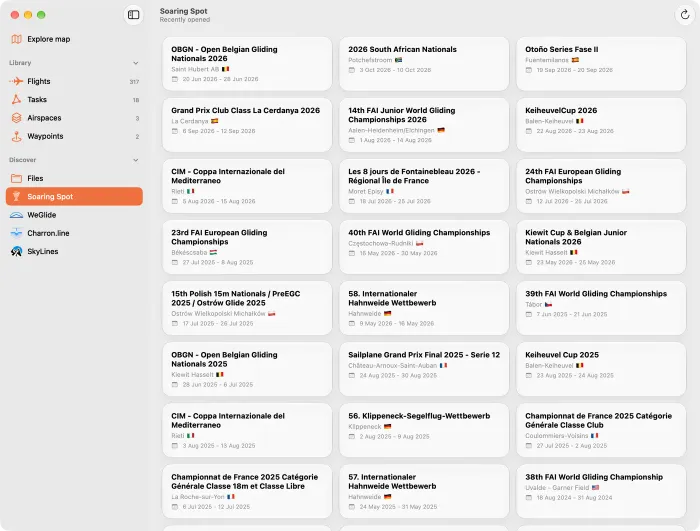Image resolution: width=700 pixels, height=531 pixels.
Task: Open 39th FAI World Gliding Championships
Action: [601, 308]
